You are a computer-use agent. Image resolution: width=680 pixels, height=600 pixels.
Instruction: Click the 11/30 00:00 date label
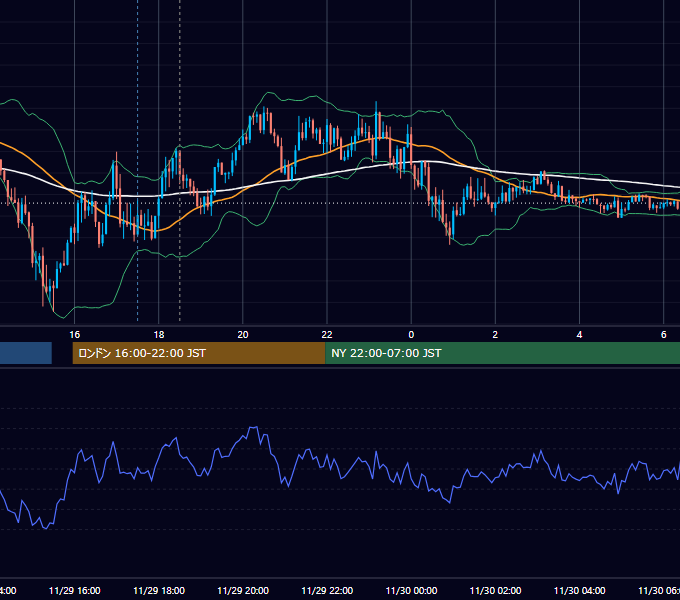click(411, 590)
